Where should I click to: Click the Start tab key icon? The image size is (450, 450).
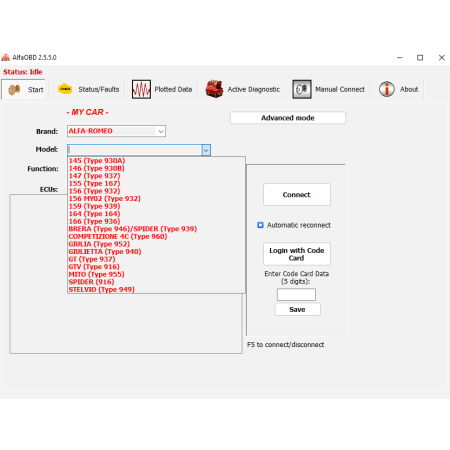pos(14,89)
